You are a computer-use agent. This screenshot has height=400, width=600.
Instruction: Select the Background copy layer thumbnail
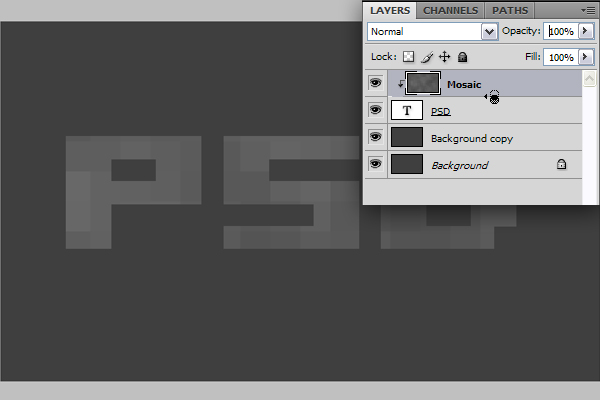pyautogui.click(x=407, y=137)
